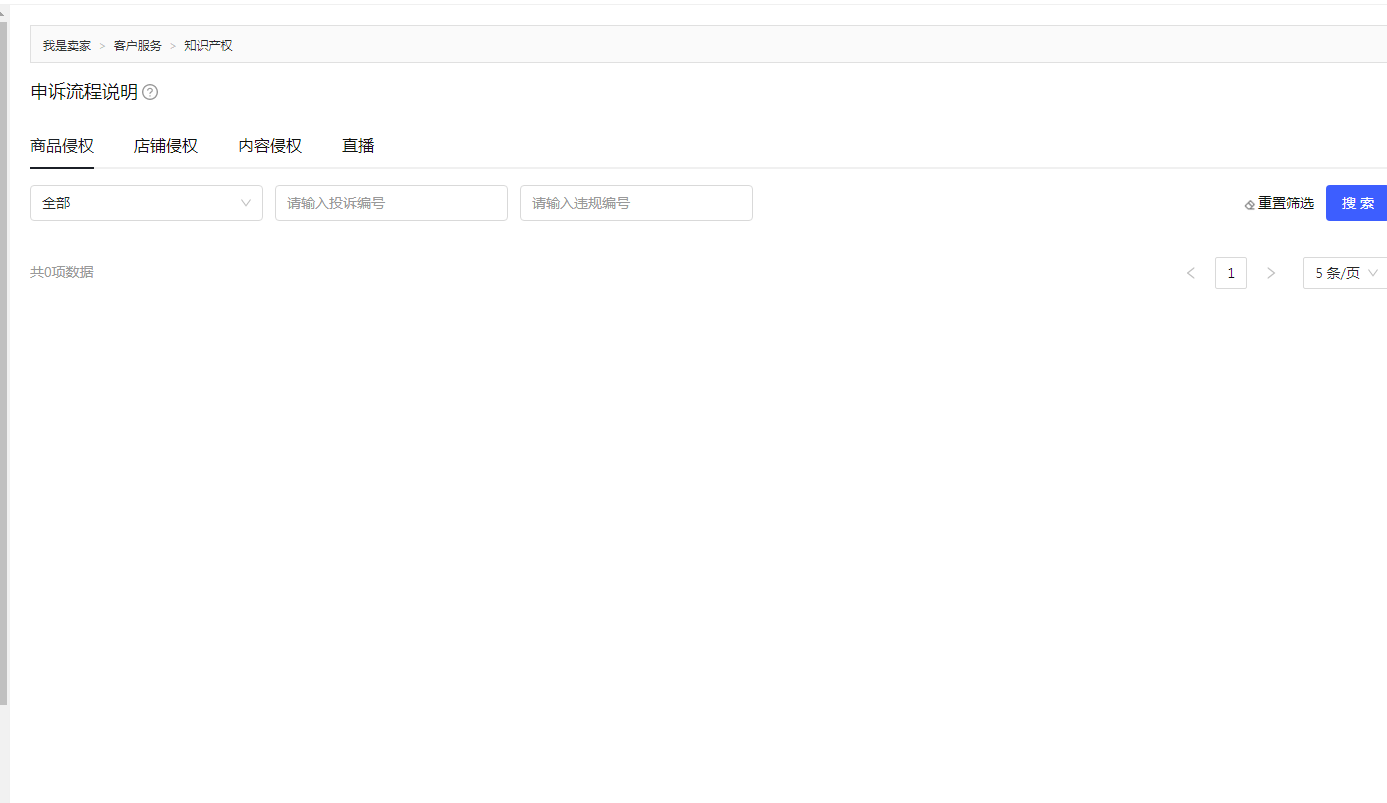The image size is (1387, 803).
Task: Click the 重置筛选 link
Action: tap(1286, 203)
